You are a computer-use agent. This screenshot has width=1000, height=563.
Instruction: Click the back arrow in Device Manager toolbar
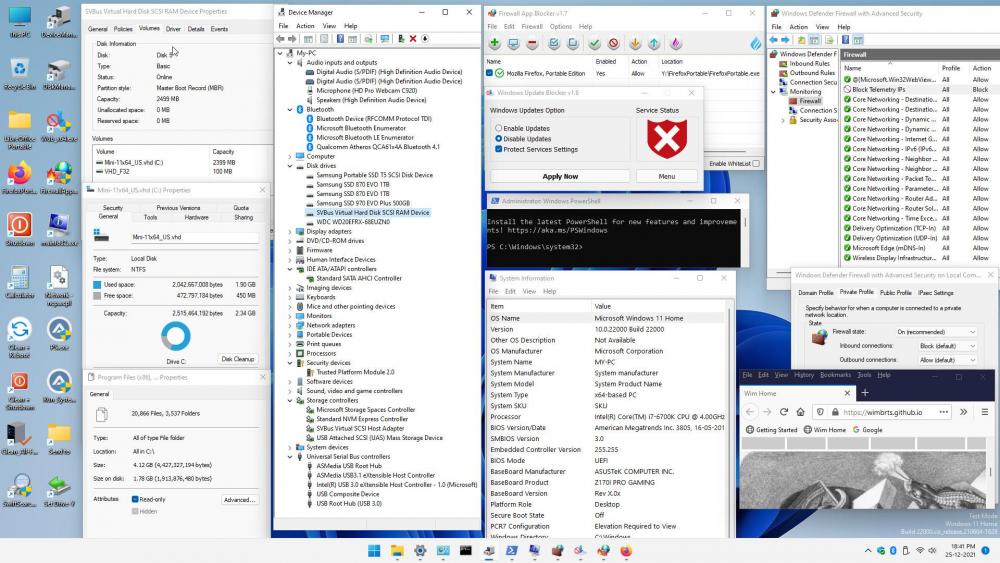click(280, 39)
